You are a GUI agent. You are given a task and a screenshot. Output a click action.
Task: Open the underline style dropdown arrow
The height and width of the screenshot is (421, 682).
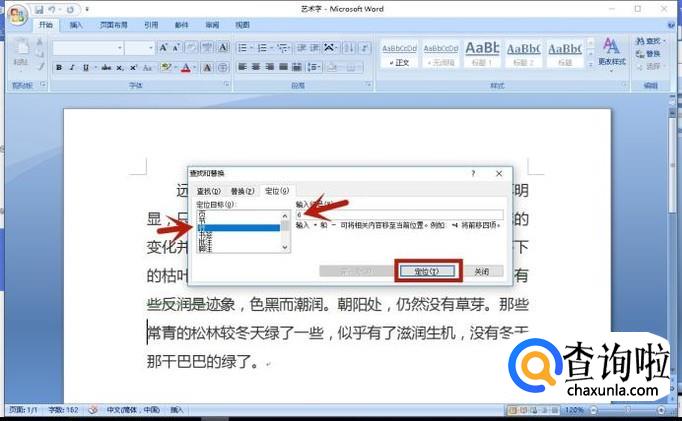tap(95, 67)
